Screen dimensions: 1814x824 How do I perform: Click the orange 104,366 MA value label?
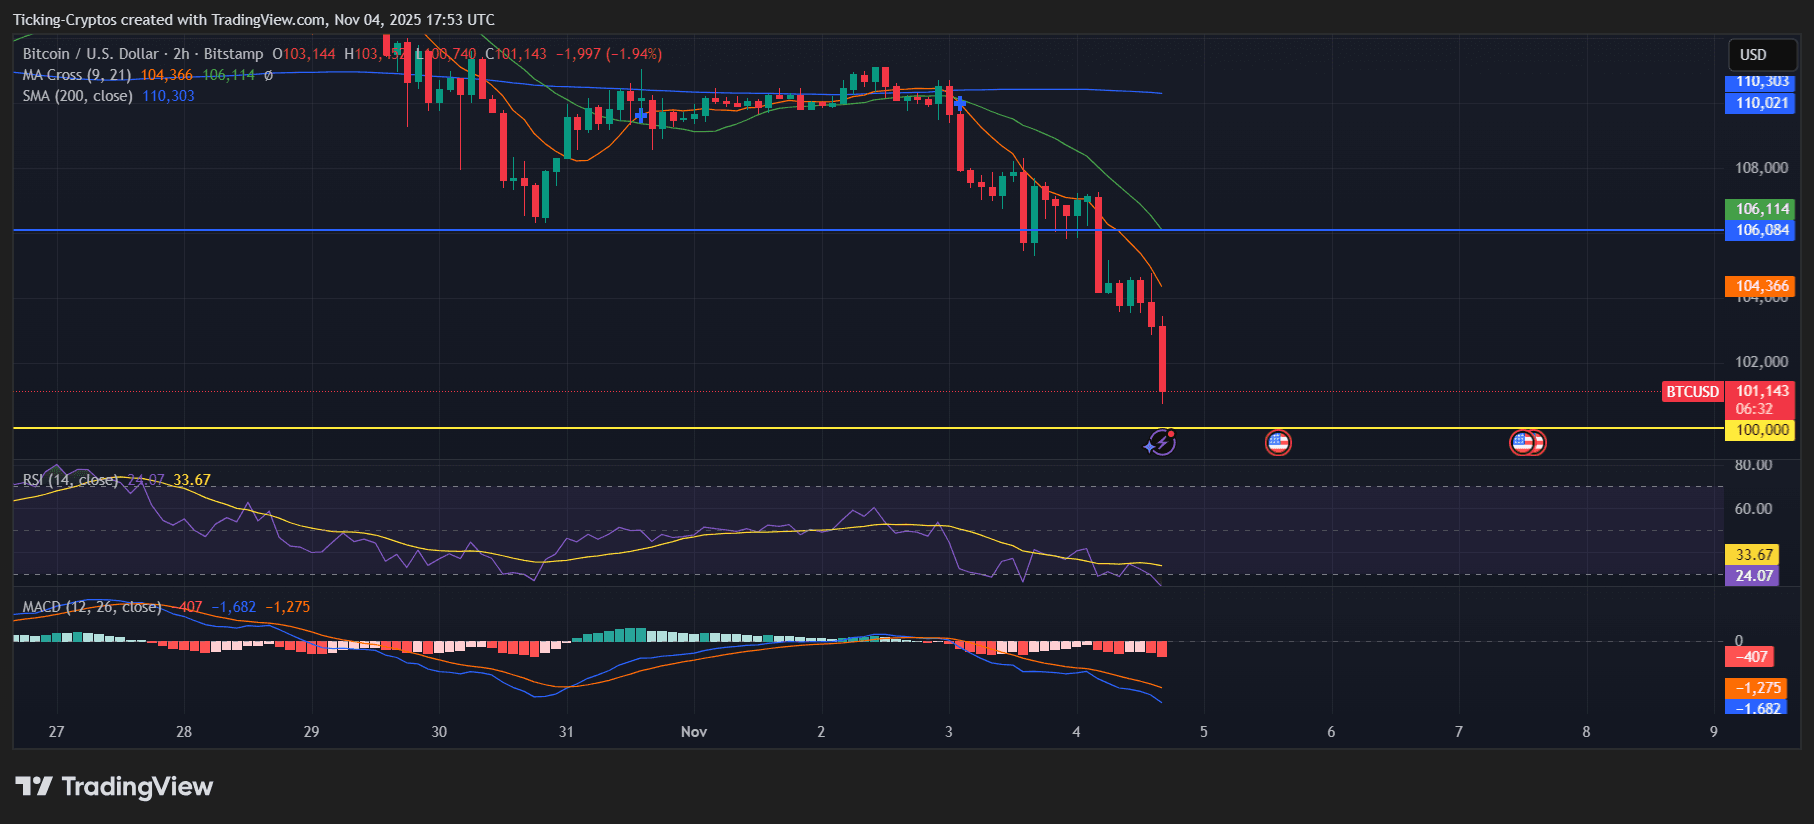[x=1761, y=286]
